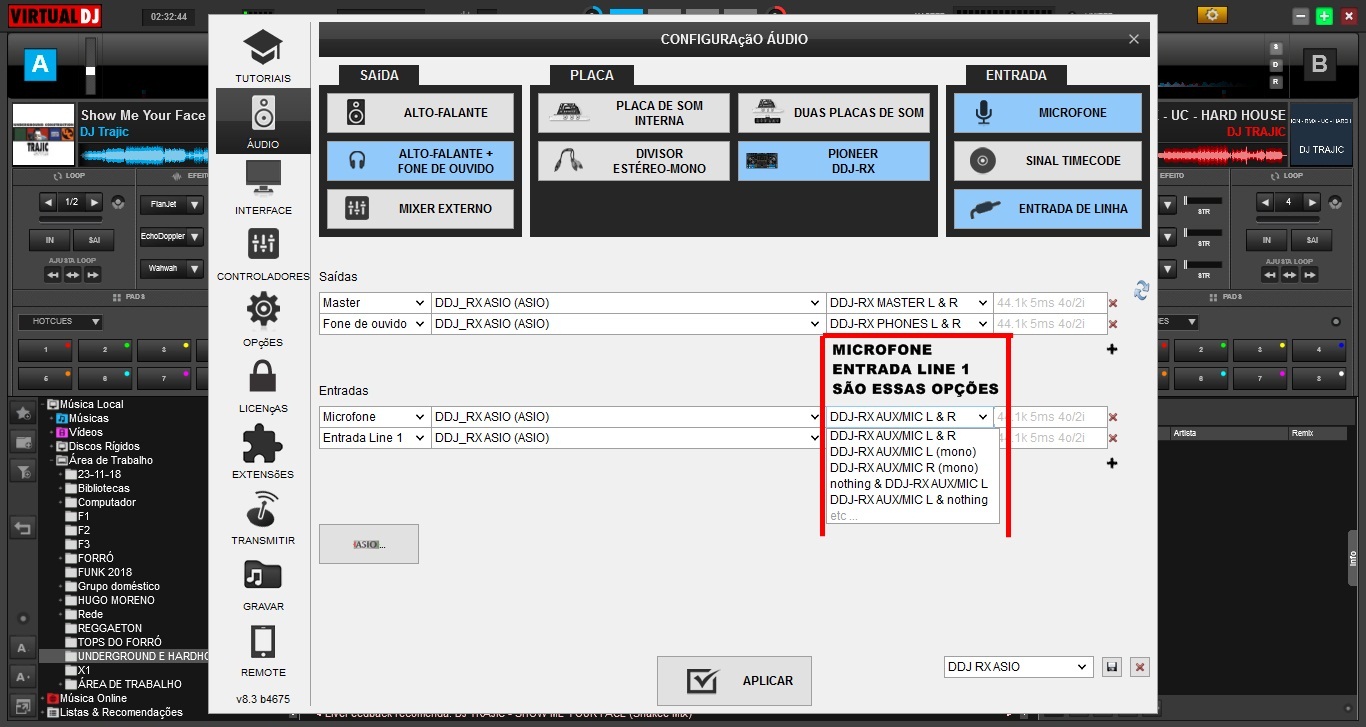This screenshot has width=1366, height=727.
Task: Click the Aplicar button
Action: [734, 681]
